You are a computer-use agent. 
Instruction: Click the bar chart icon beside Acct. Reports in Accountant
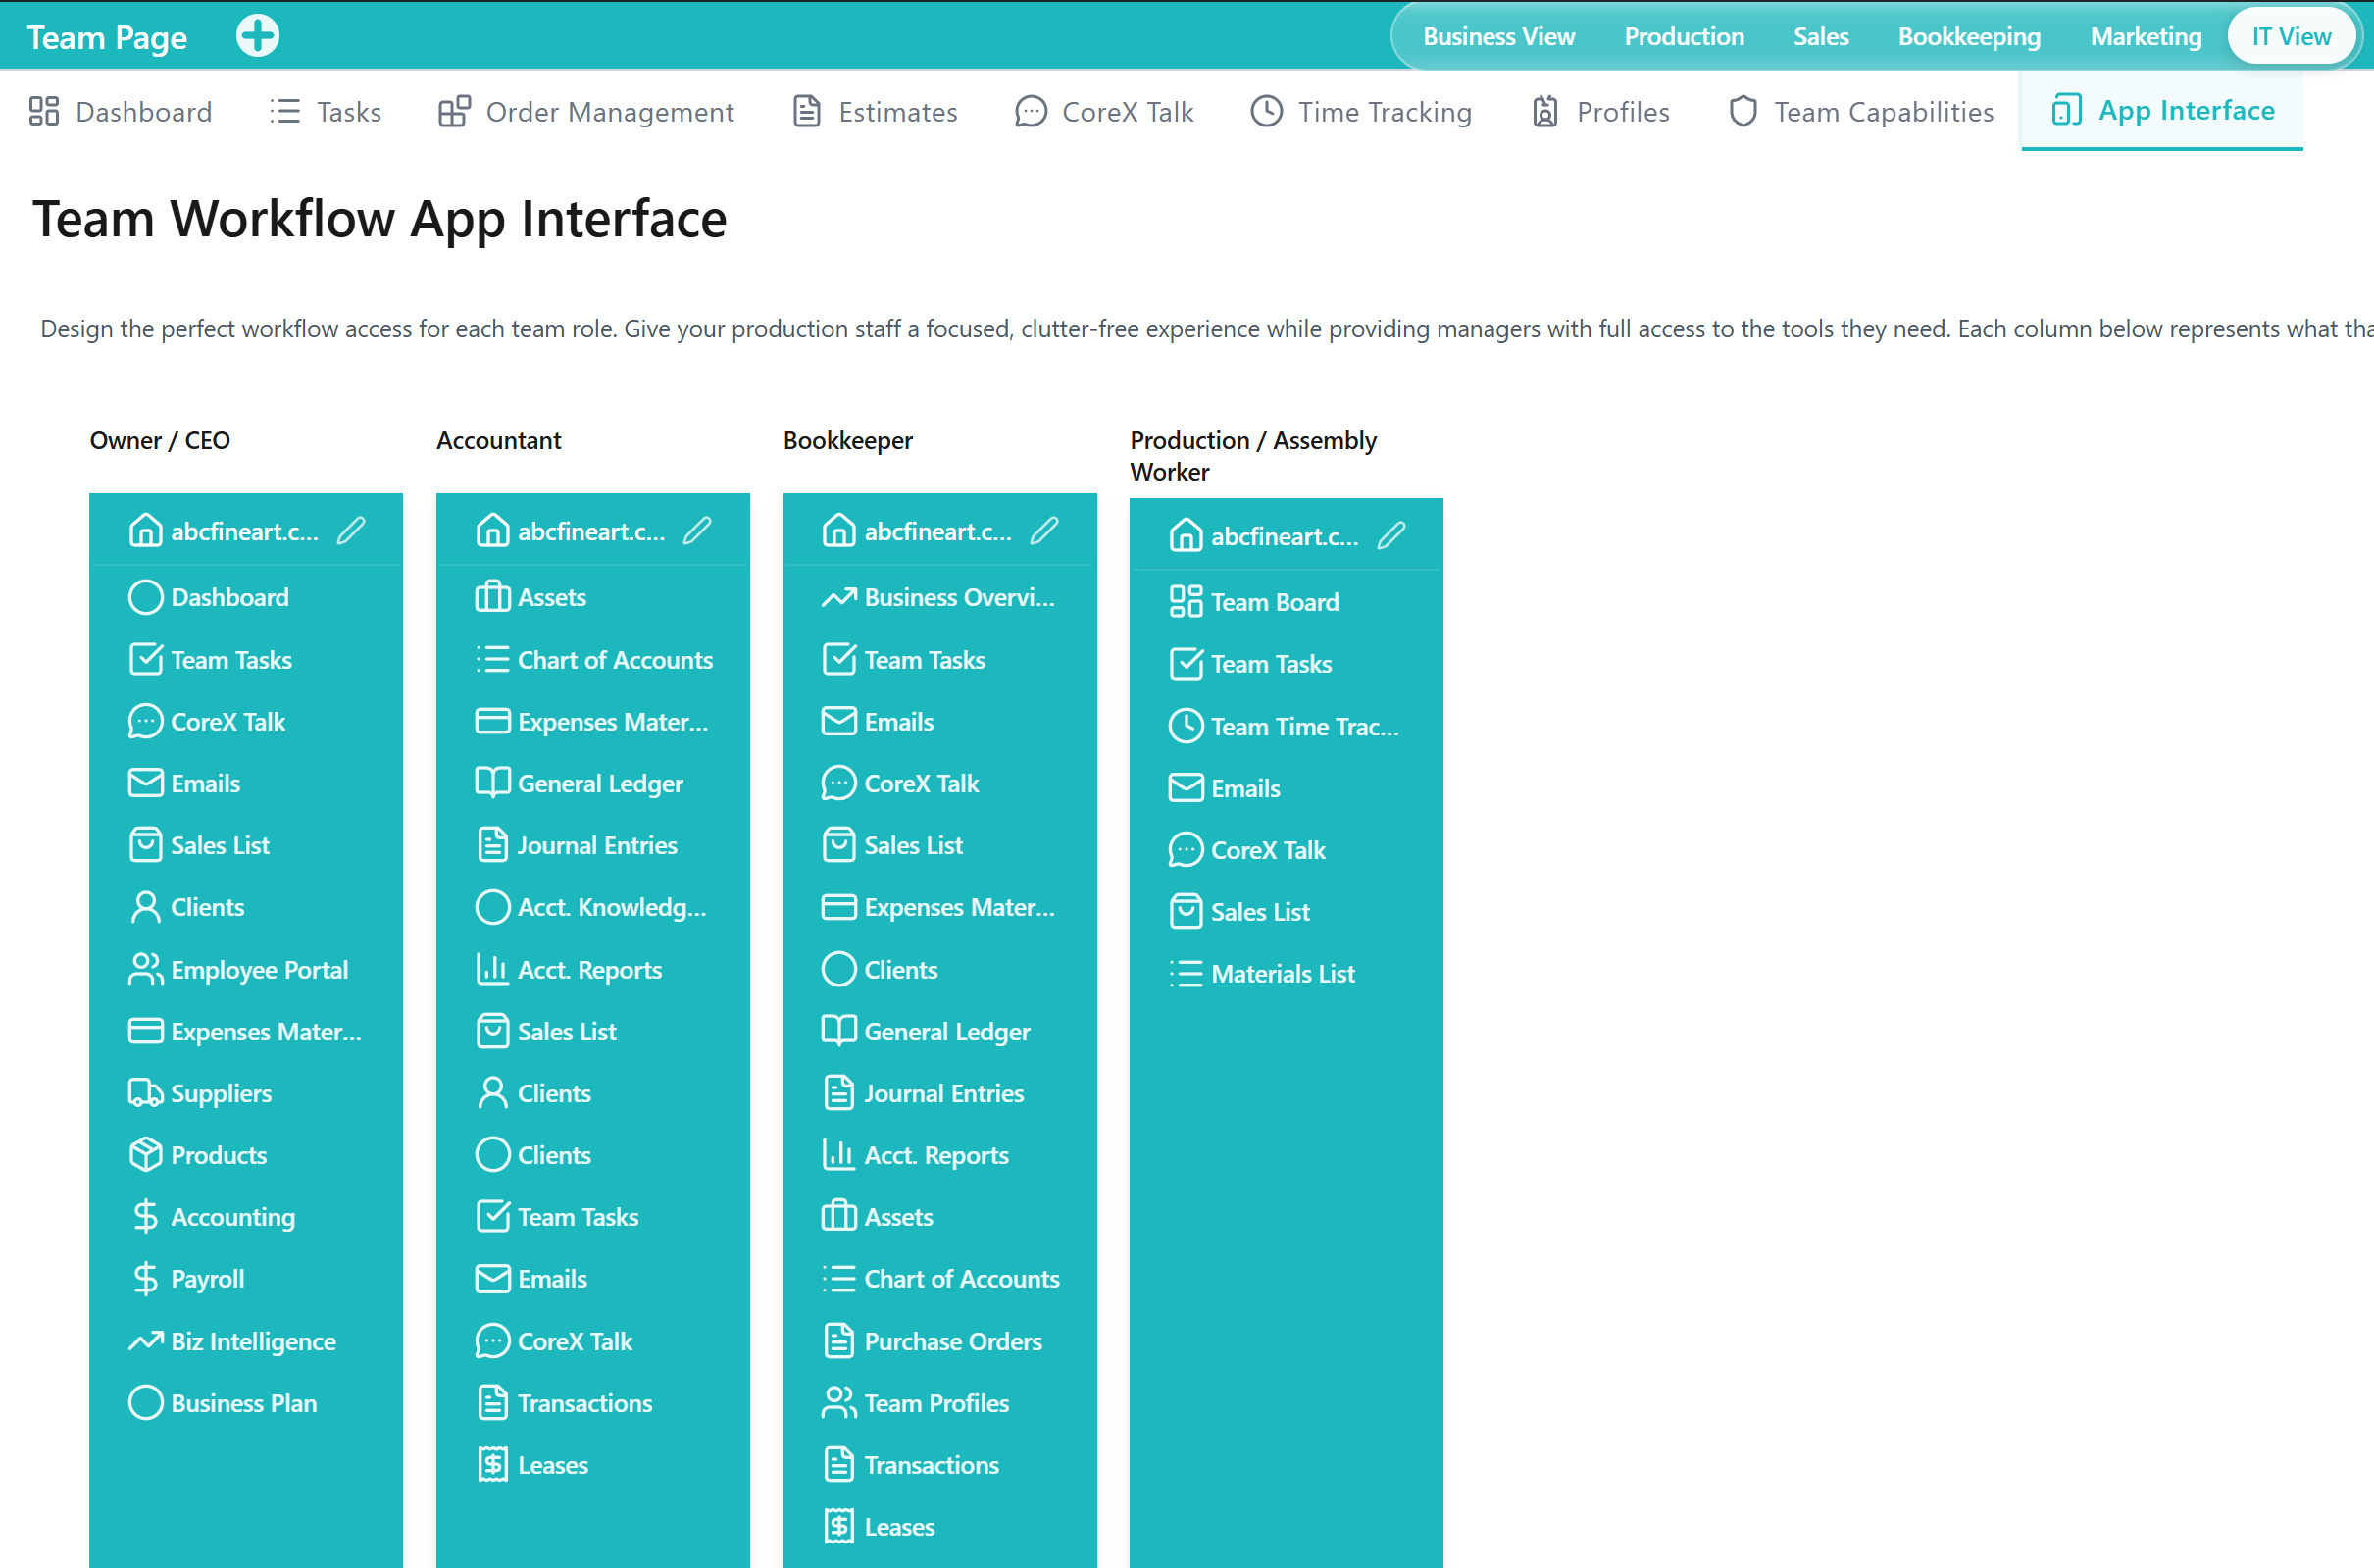click(x=492, y=969)
